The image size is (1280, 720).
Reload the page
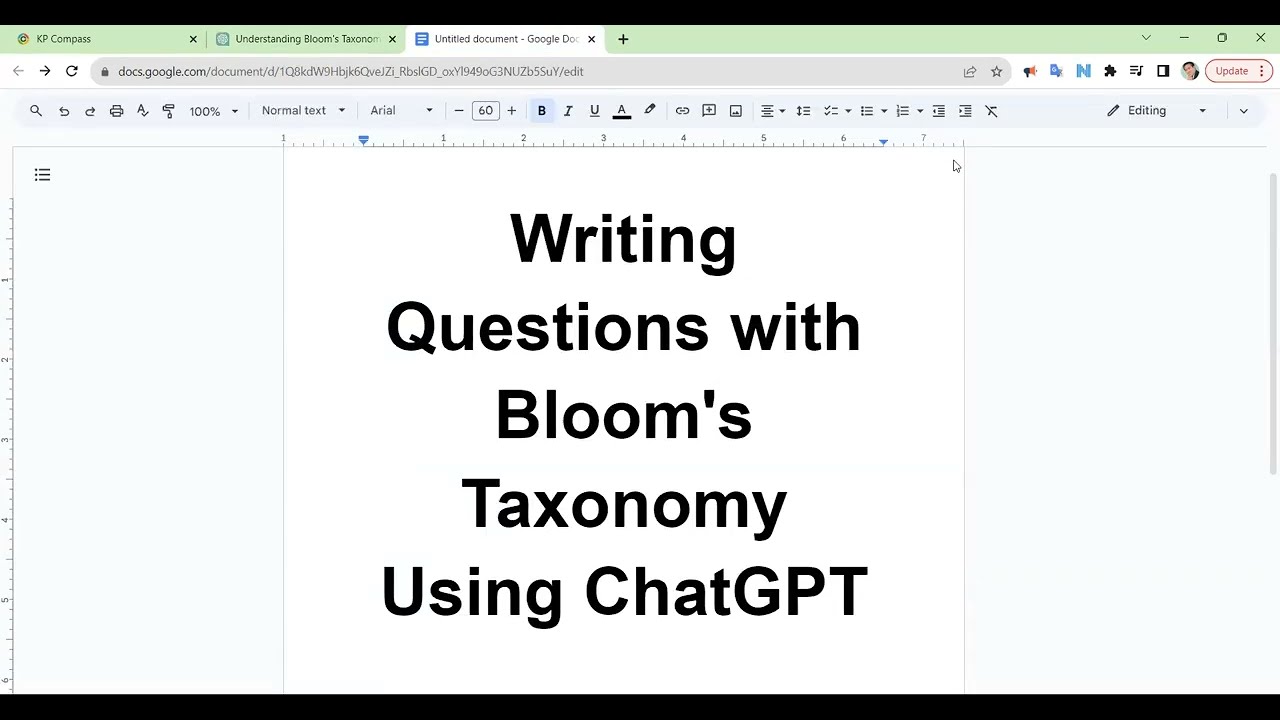click(72, 71)
